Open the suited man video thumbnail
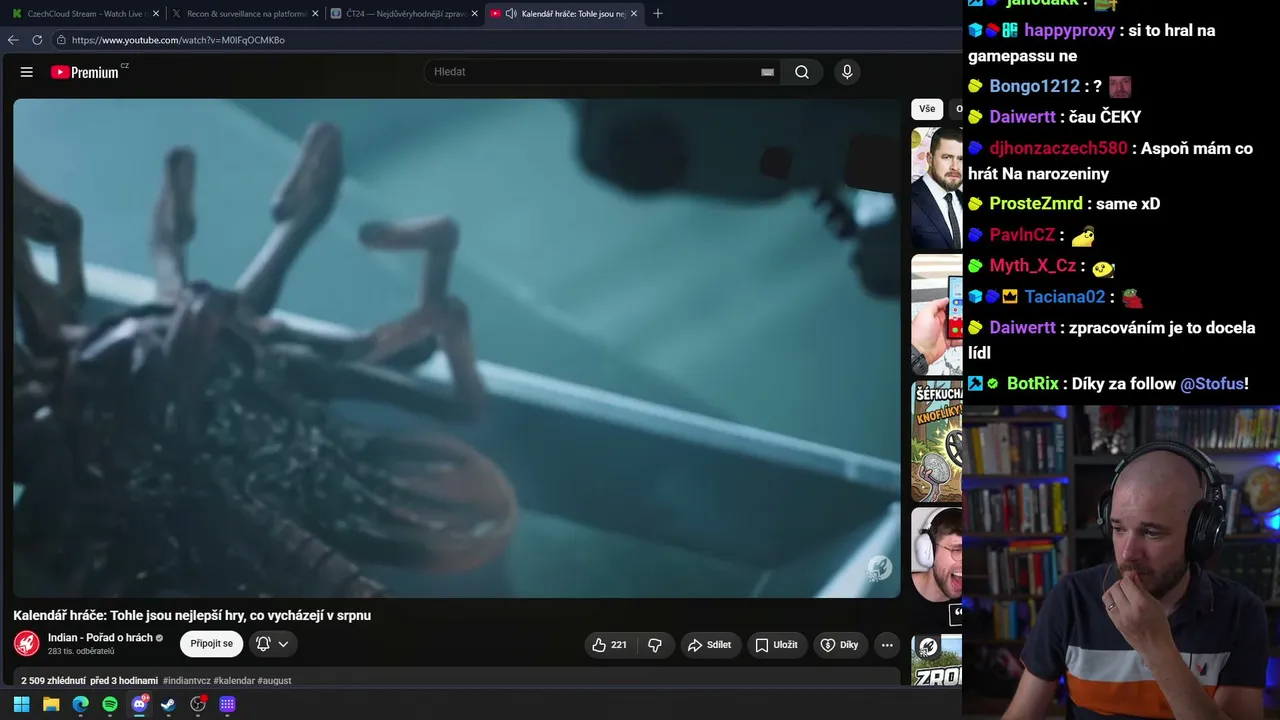1280x720 pixels. pos(937,188)
